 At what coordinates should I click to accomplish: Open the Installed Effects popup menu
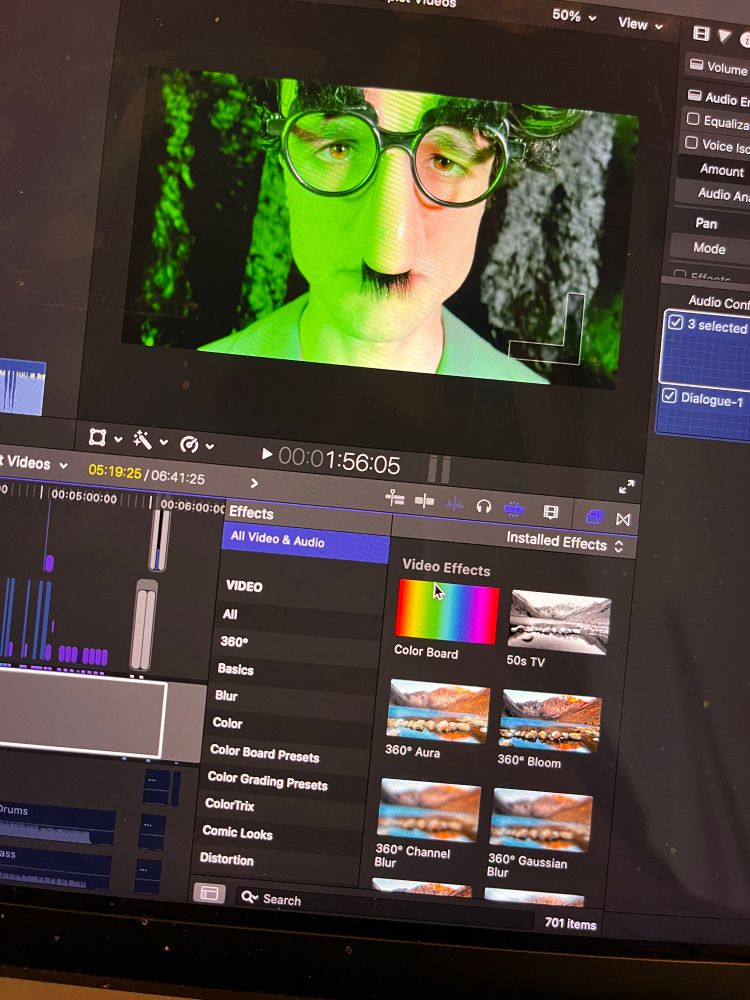[564, 543]
